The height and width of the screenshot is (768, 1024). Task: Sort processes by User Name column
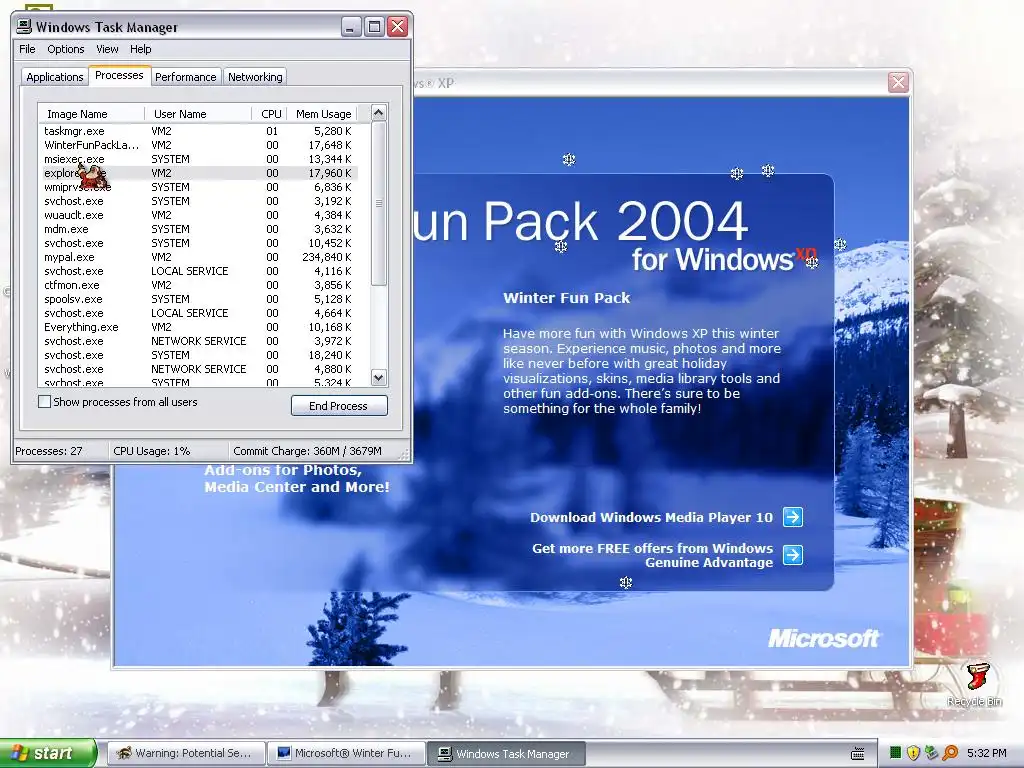pos(199,114)
